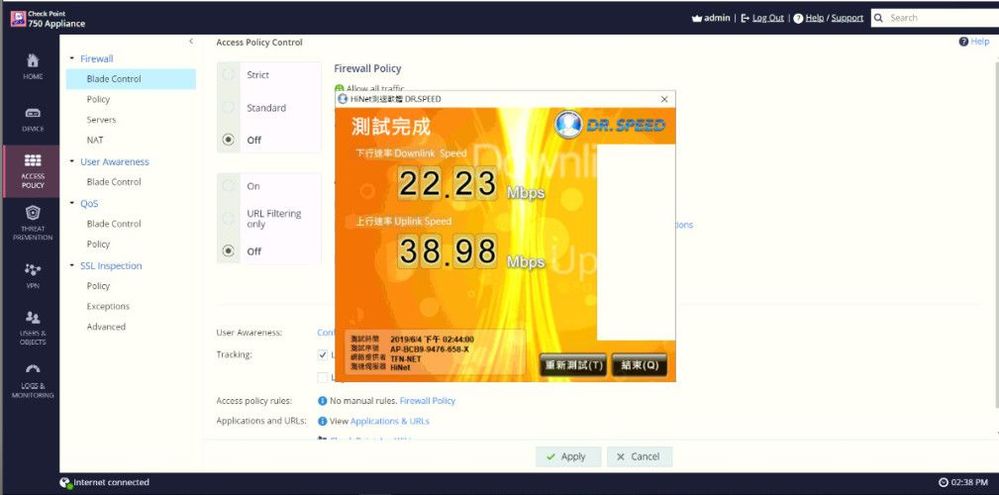Click the Apply button
This screenshot has width=999, height=495.
[x=568, y=456]
